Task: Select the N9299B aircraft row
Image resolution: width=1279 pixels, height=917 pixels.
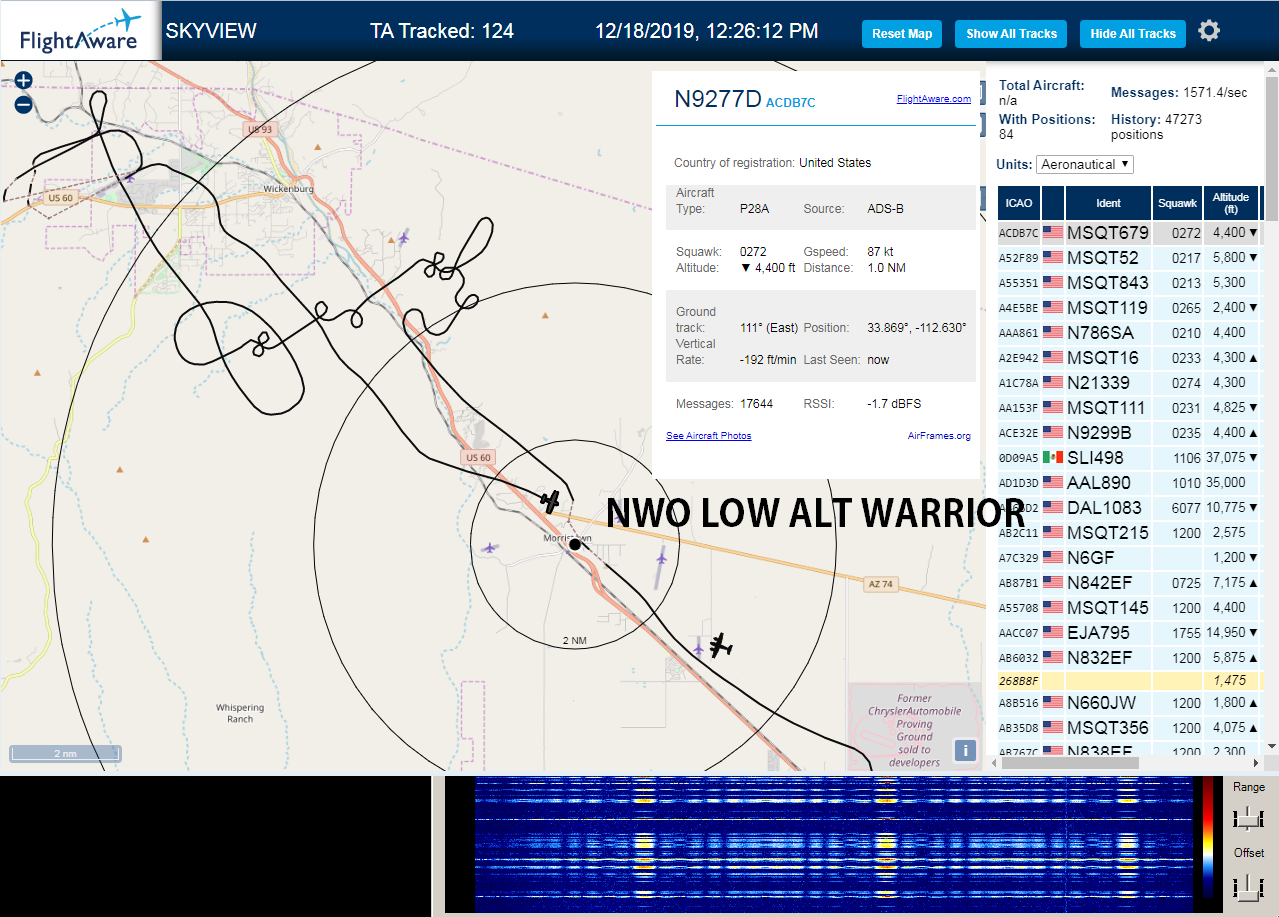Action: tap(1129, 432)
